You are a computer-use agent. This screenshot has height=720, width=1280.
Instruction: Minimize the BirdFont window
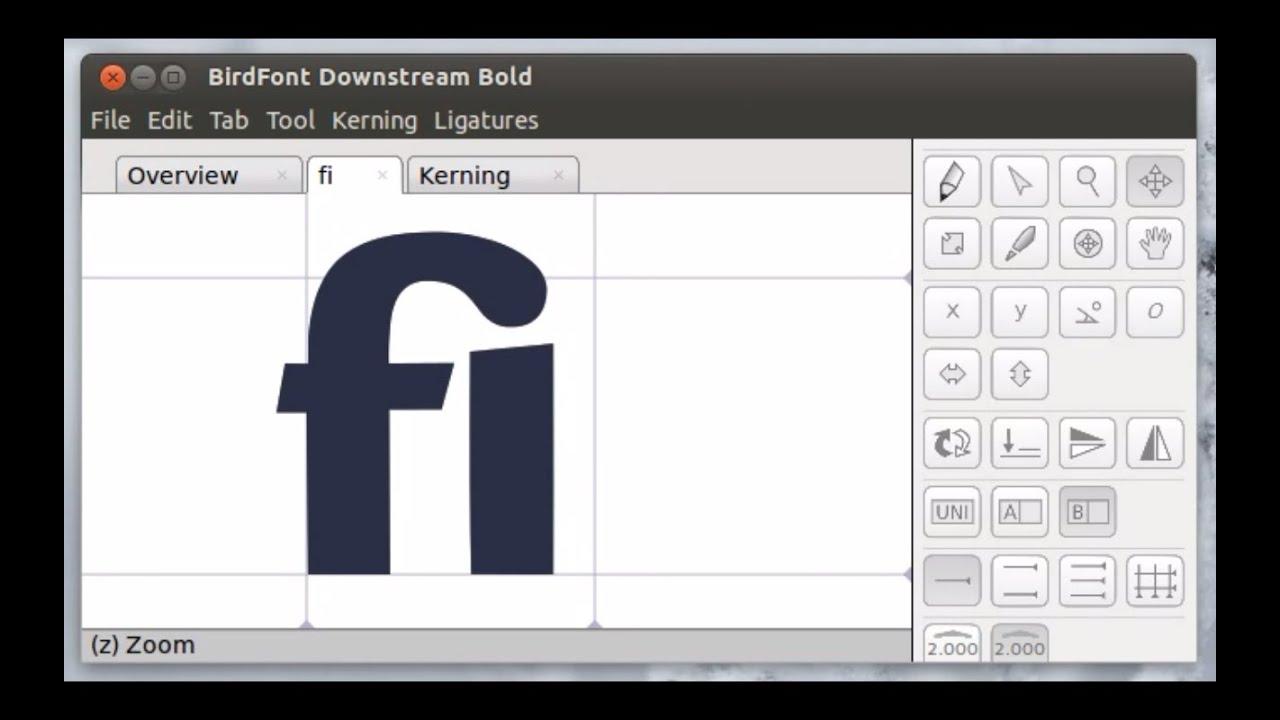coord(143,77)
